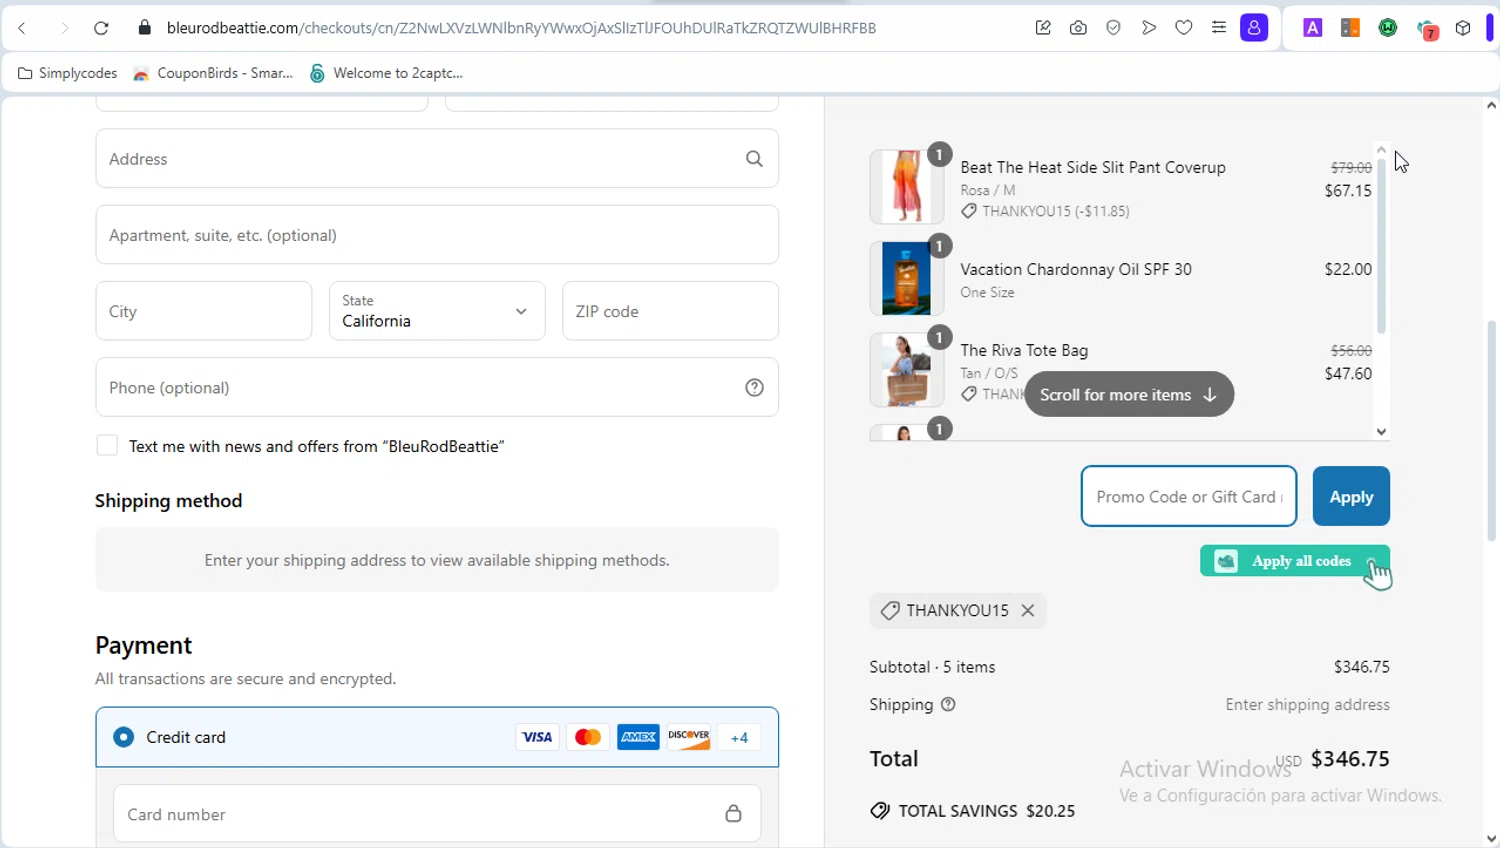
Task: Open the shield protection icon
Action: pyautogui.click(x=1113, y=28)
